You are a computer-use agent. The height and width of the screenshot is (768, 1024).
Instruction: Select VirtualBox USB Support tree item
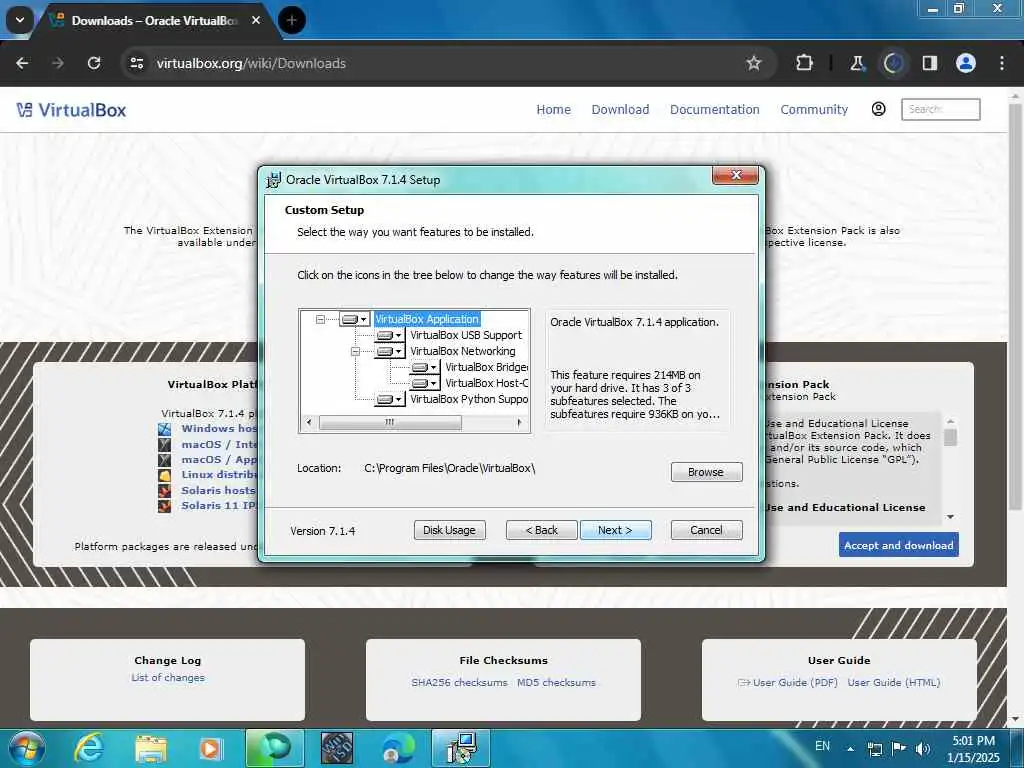466,335
